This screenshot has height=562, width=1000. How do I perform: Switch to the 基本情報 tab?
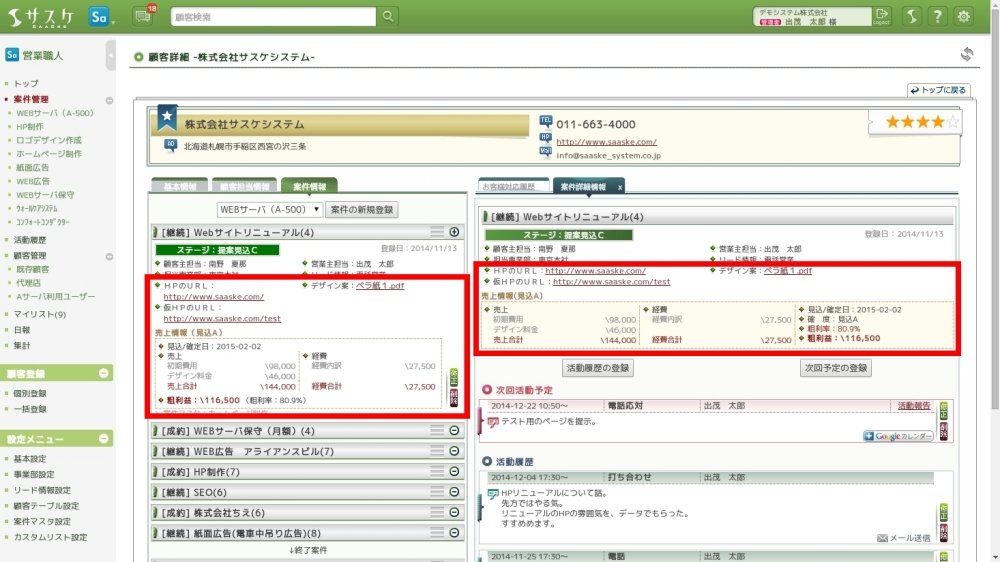pos(179,186)
